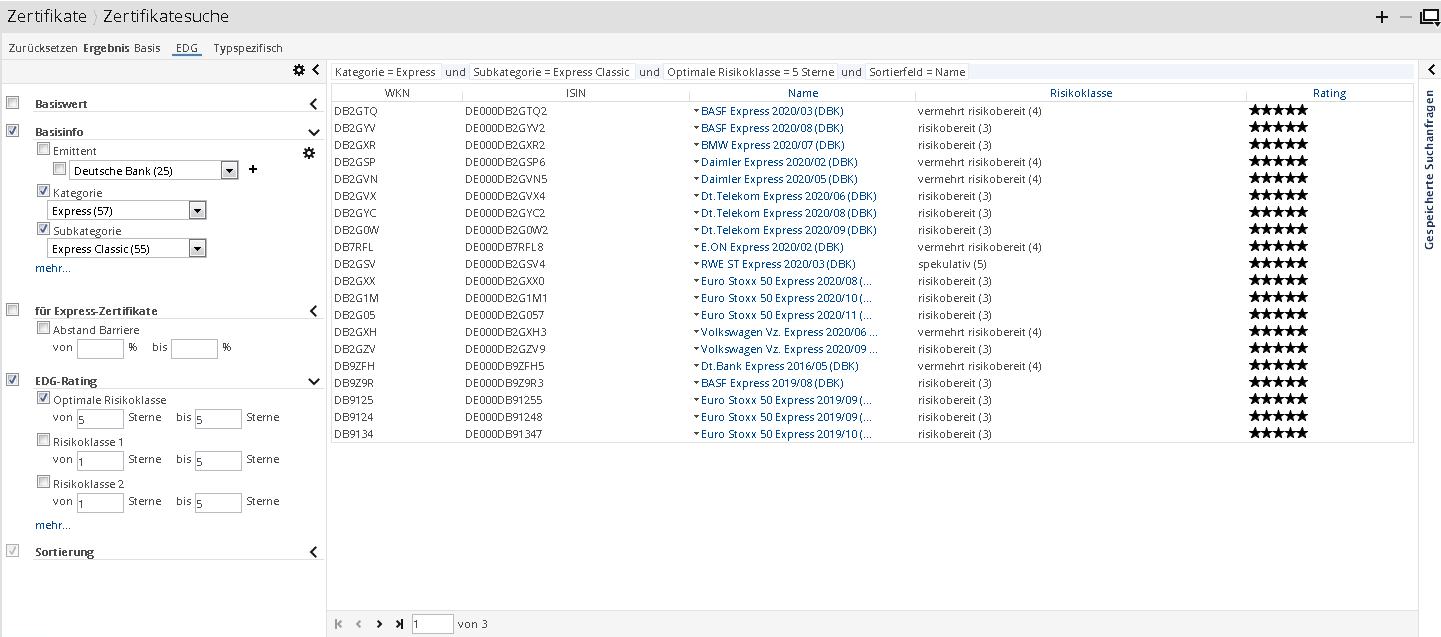Click the gear icon beside Emittent

pos(309,152)
